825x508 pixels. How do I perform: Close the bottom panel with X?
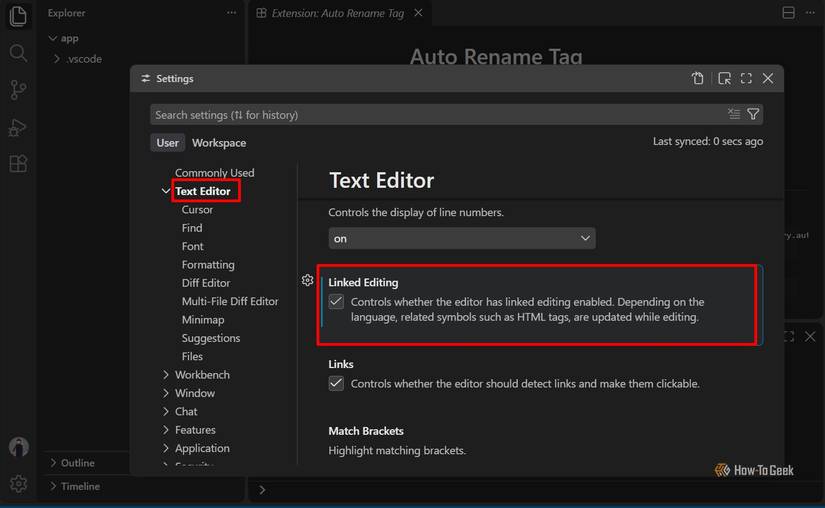[810, 337]
